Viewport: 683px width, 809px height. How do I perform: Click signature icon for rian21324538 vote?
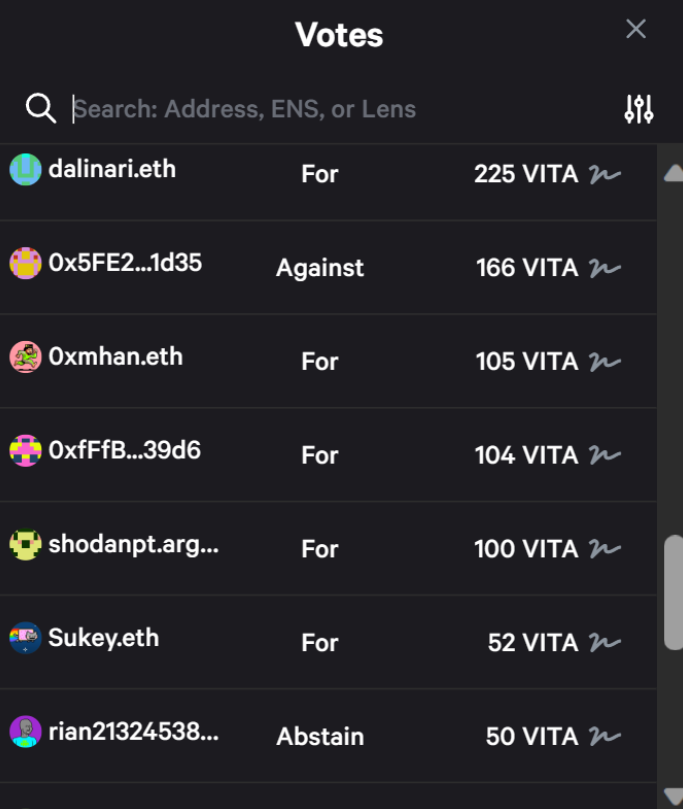605,736
